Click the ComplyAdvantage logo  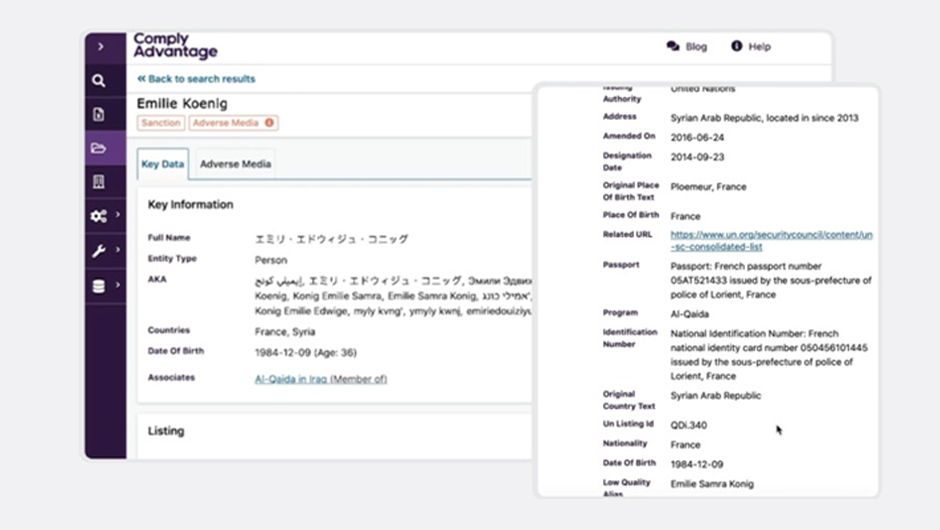tap(175, 46)
